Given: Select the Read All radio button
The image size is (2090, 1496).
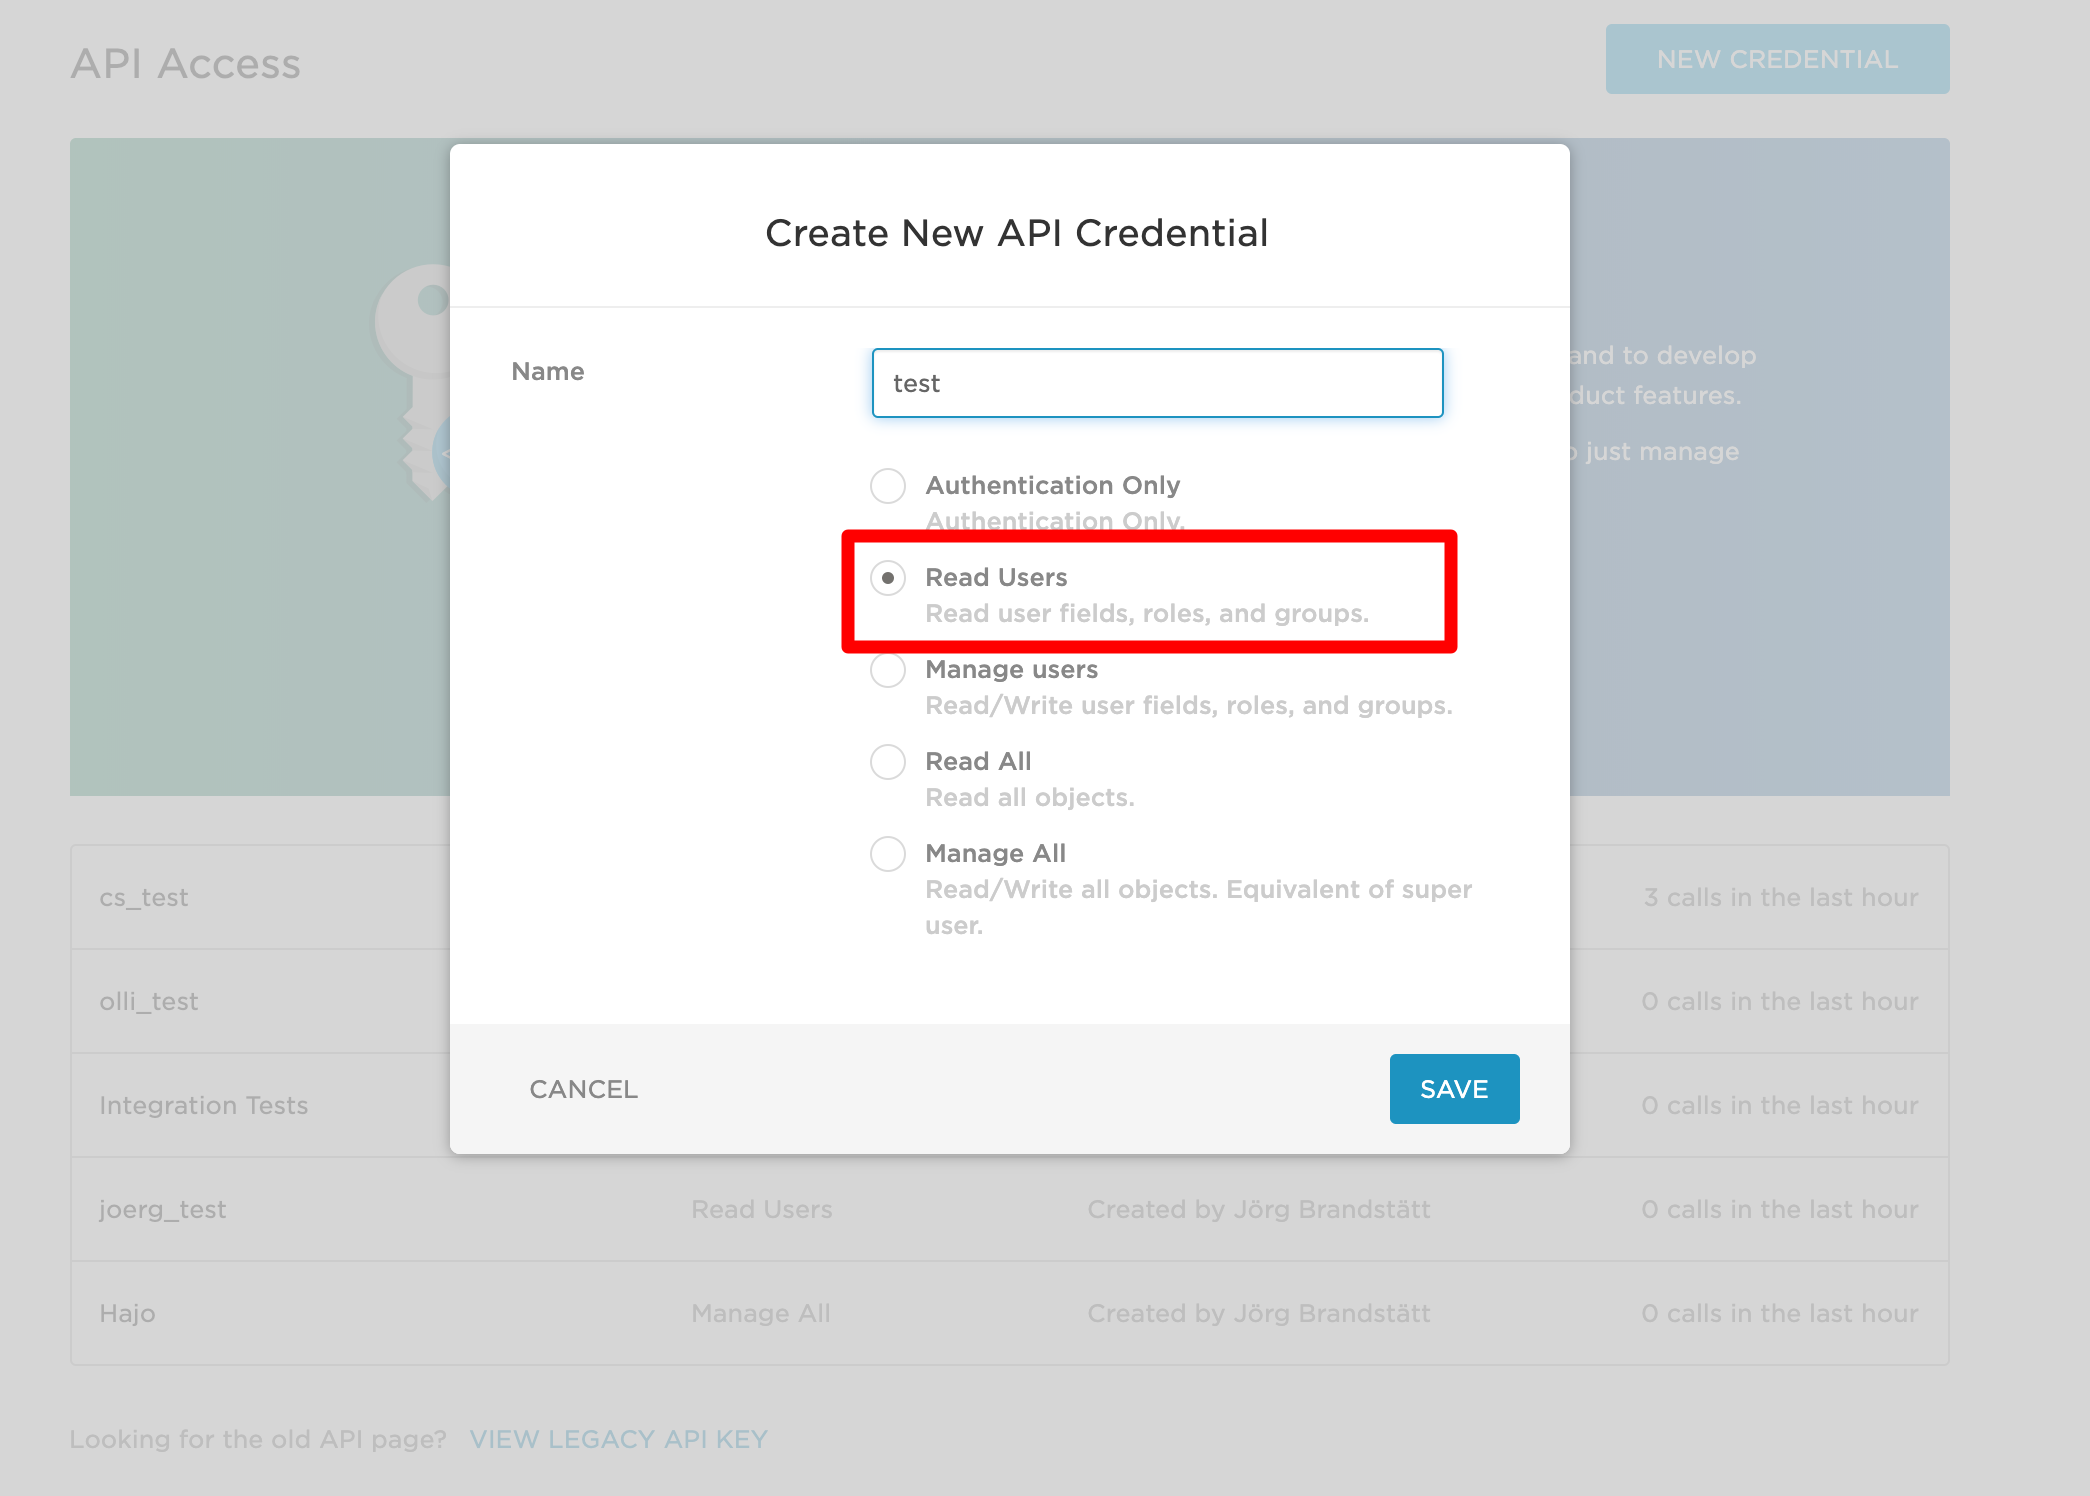Looking at the screenshot, I should 888,762.
